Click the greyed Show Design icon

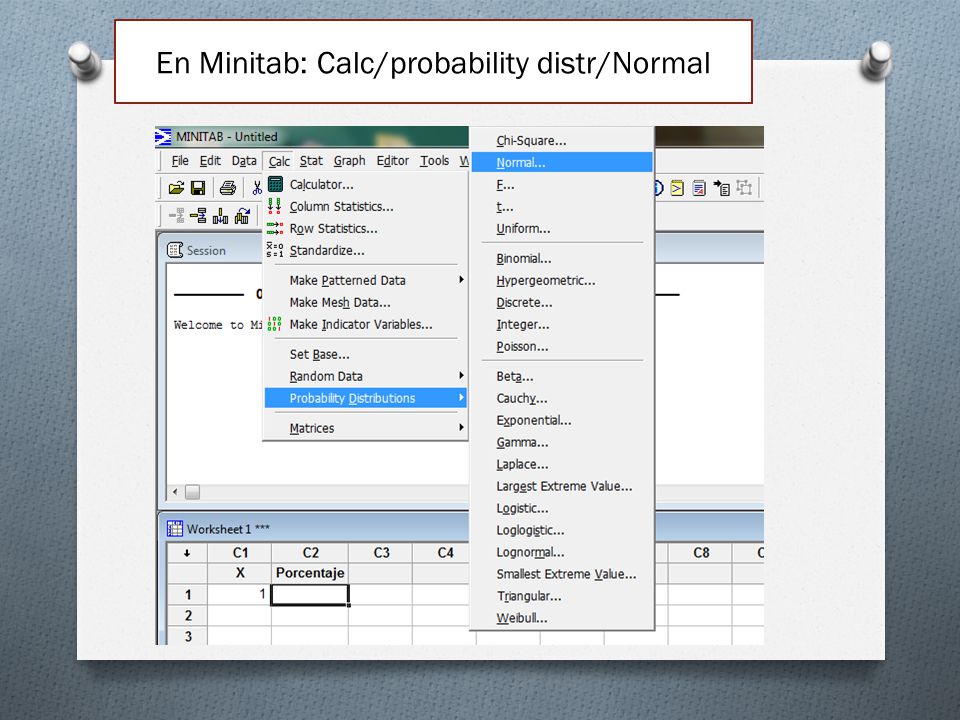(744, 188)
